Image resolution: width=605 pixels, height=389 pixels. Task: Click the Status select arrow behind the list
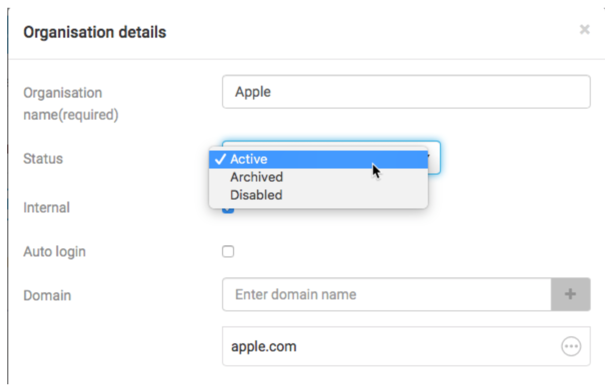point(428,156)
